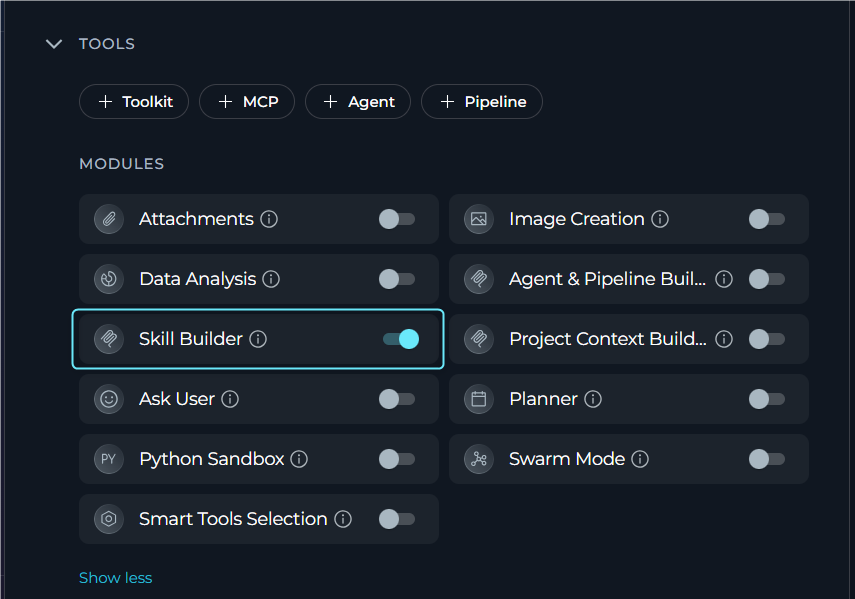Turn on the Ask User toggle
The image size is (855, 599).
point(397,399)
